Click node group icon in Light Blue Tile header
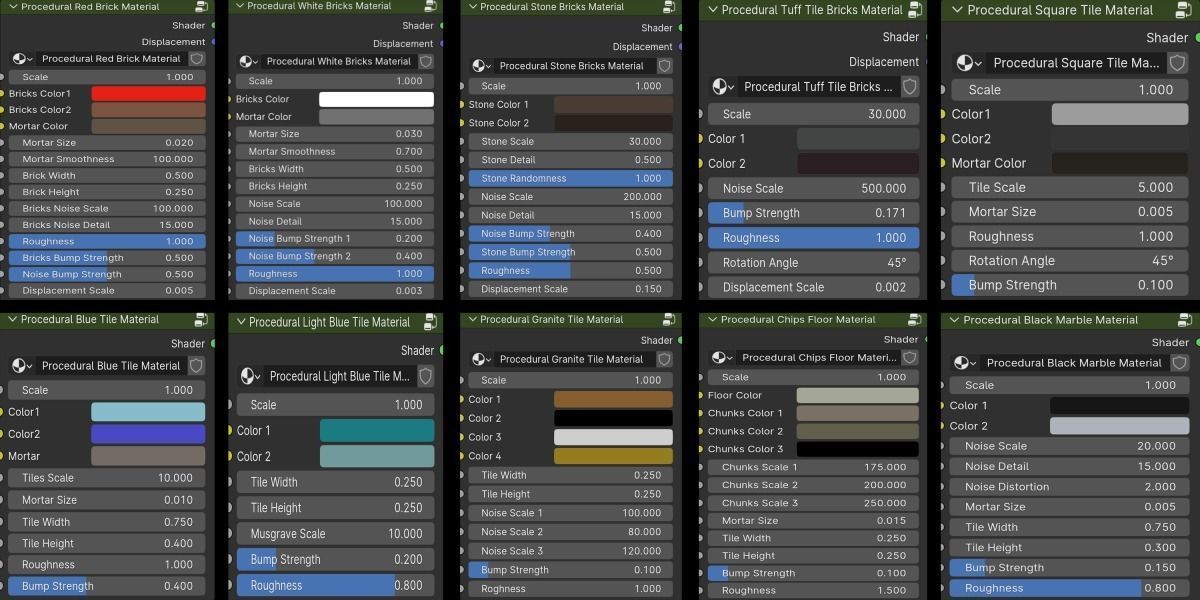 (430, 322)
